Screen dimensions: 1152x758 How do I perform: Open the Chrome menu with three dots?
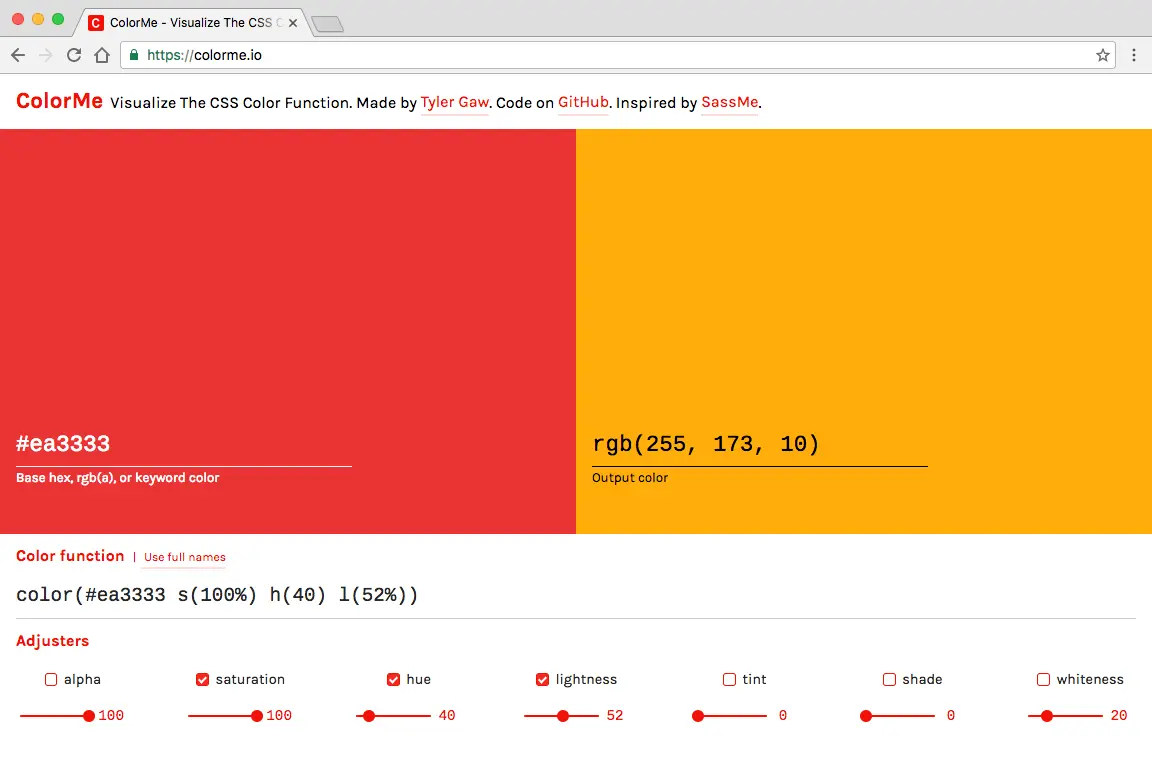1135,55
